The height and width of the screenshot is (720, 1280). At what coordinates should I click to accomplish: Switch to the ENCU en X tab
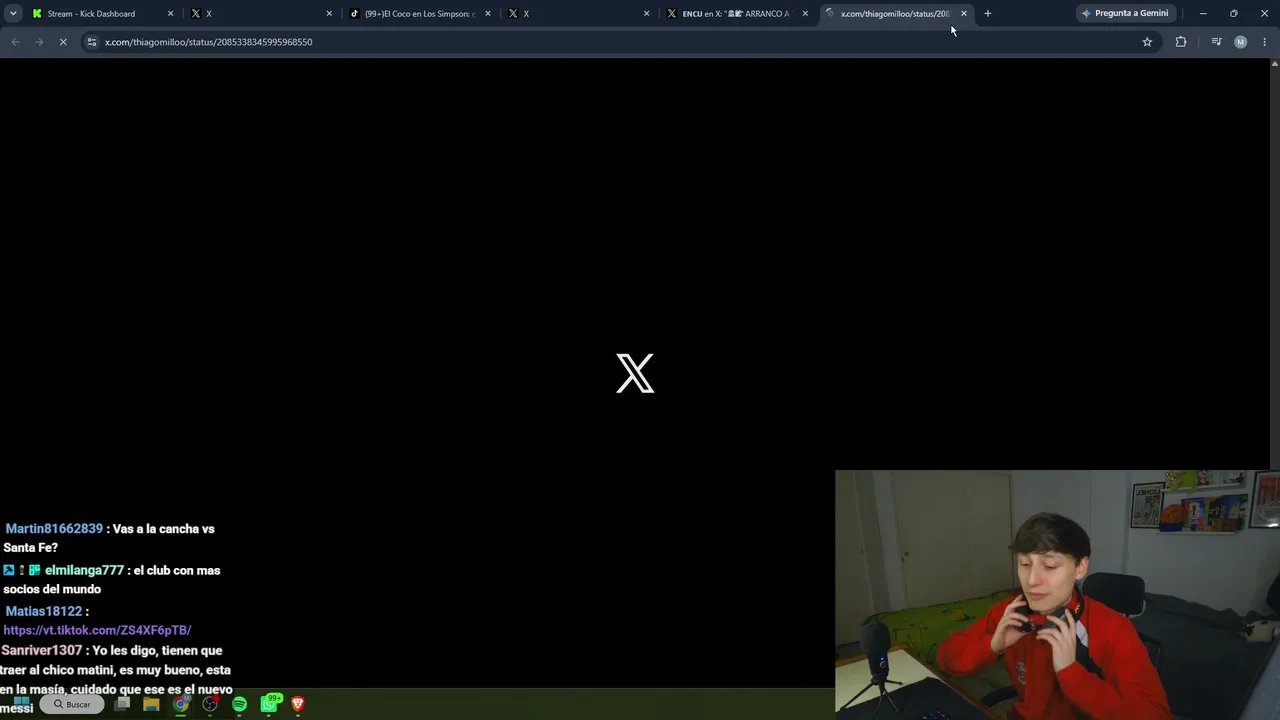(738, 14)
